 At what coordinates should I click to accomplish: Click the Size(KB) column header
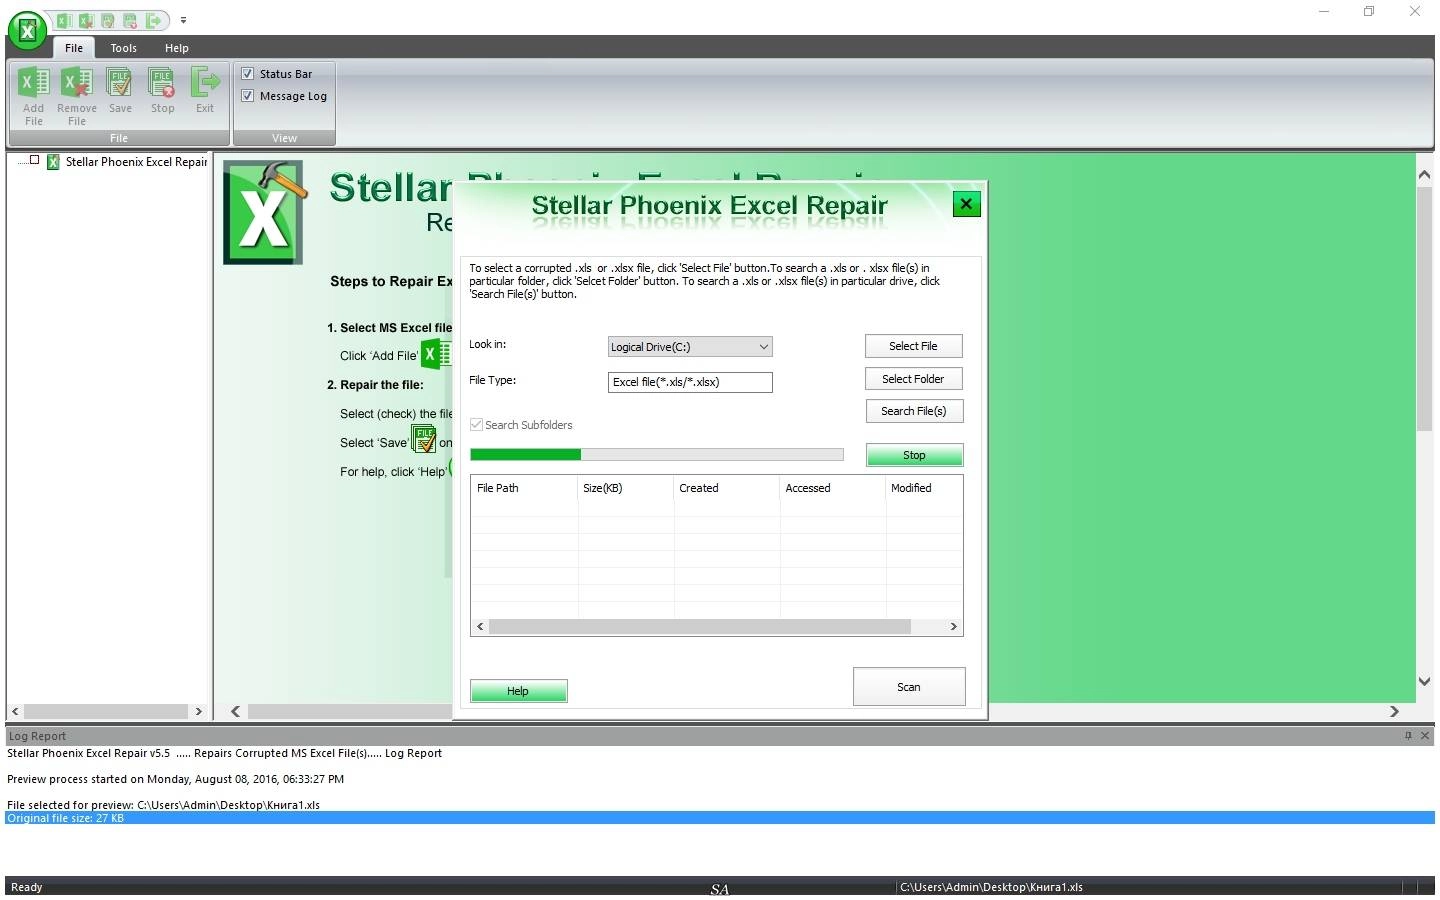coord(625,488)
